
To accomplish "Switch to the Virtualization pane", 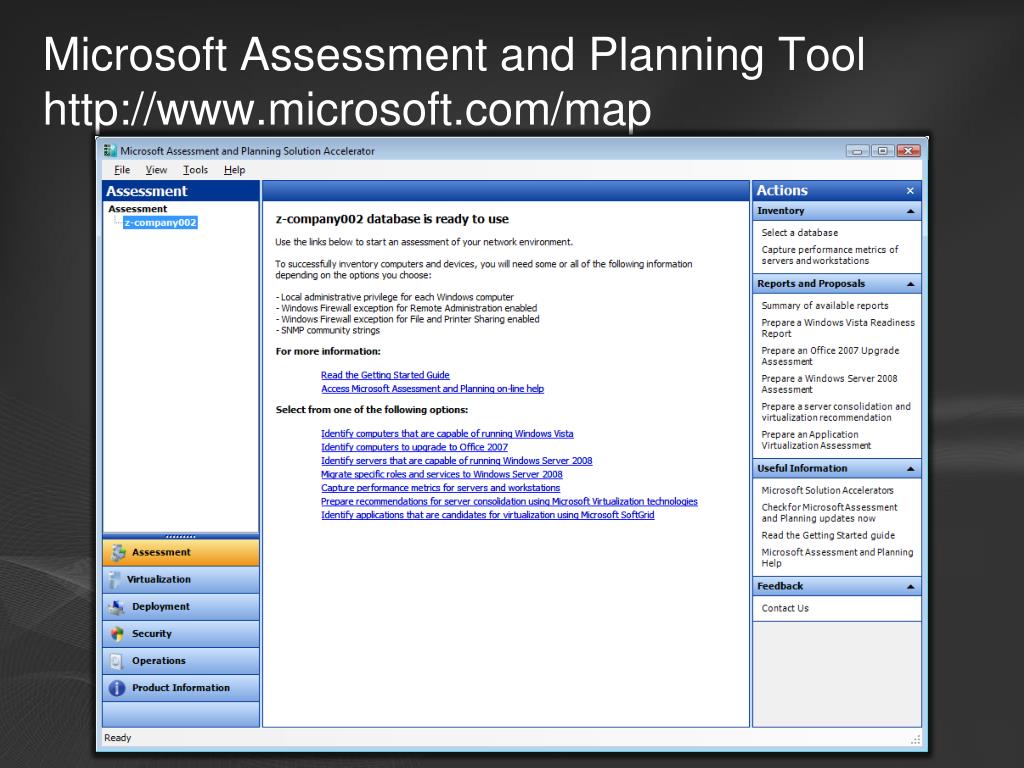I will [x=181, y=580].
